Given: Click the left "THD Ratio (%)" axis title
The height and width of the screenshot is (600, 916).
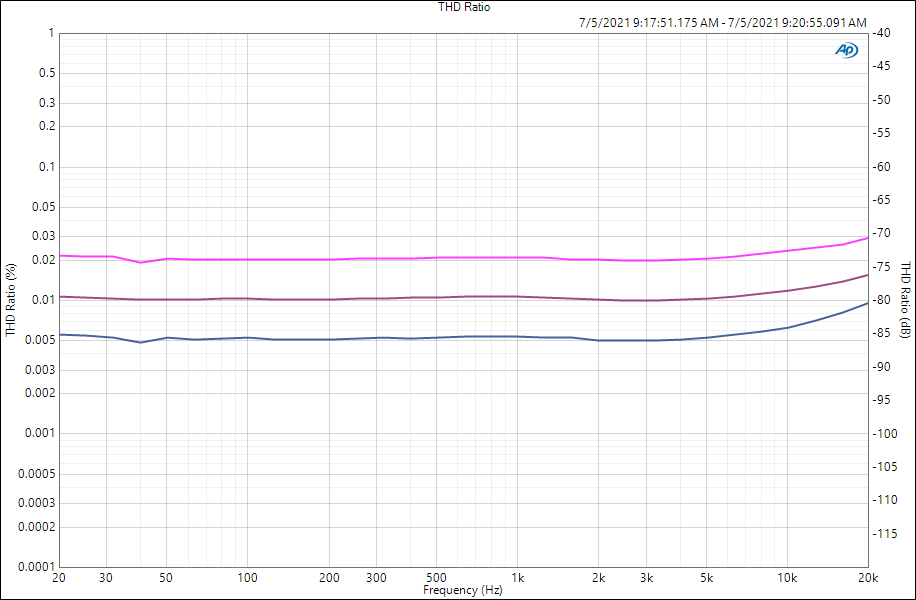Looking at the screenshot, I should coord(10,299).
